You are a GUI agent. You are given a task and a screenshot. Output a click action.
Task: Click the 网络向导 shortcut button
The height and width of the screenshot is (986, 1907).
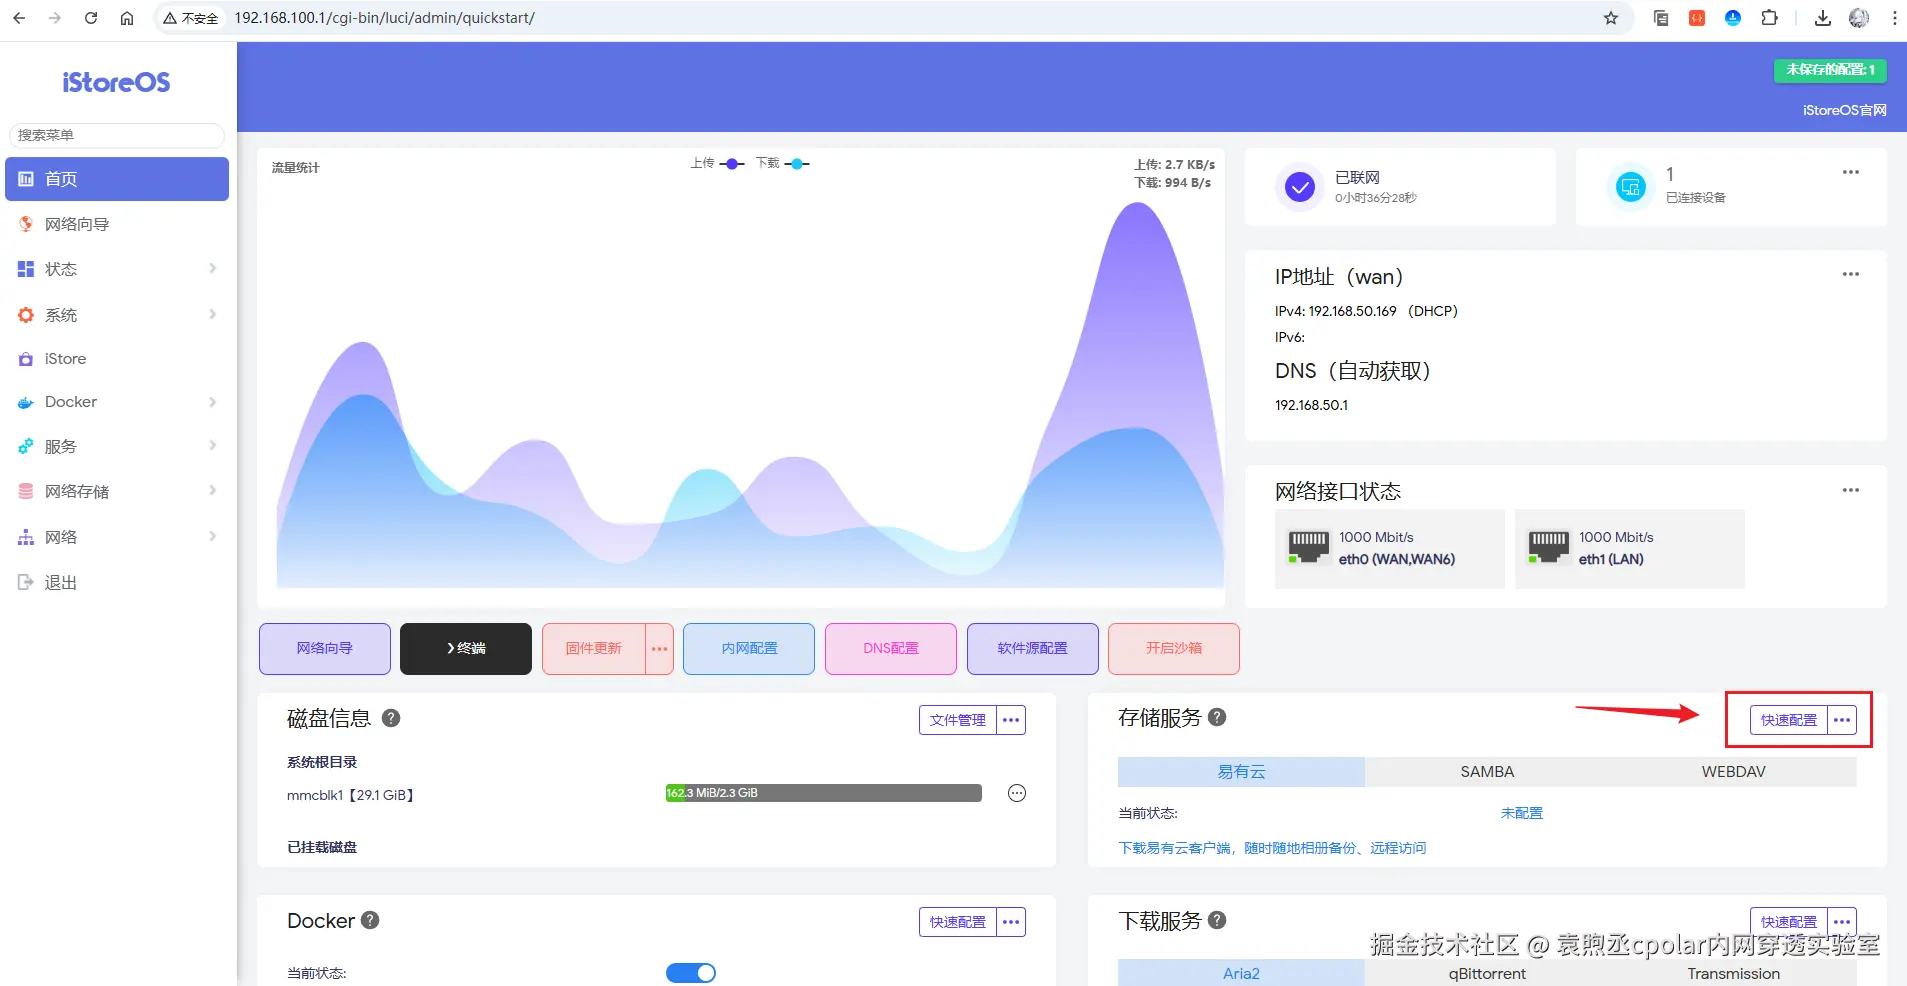click(325, 649)
